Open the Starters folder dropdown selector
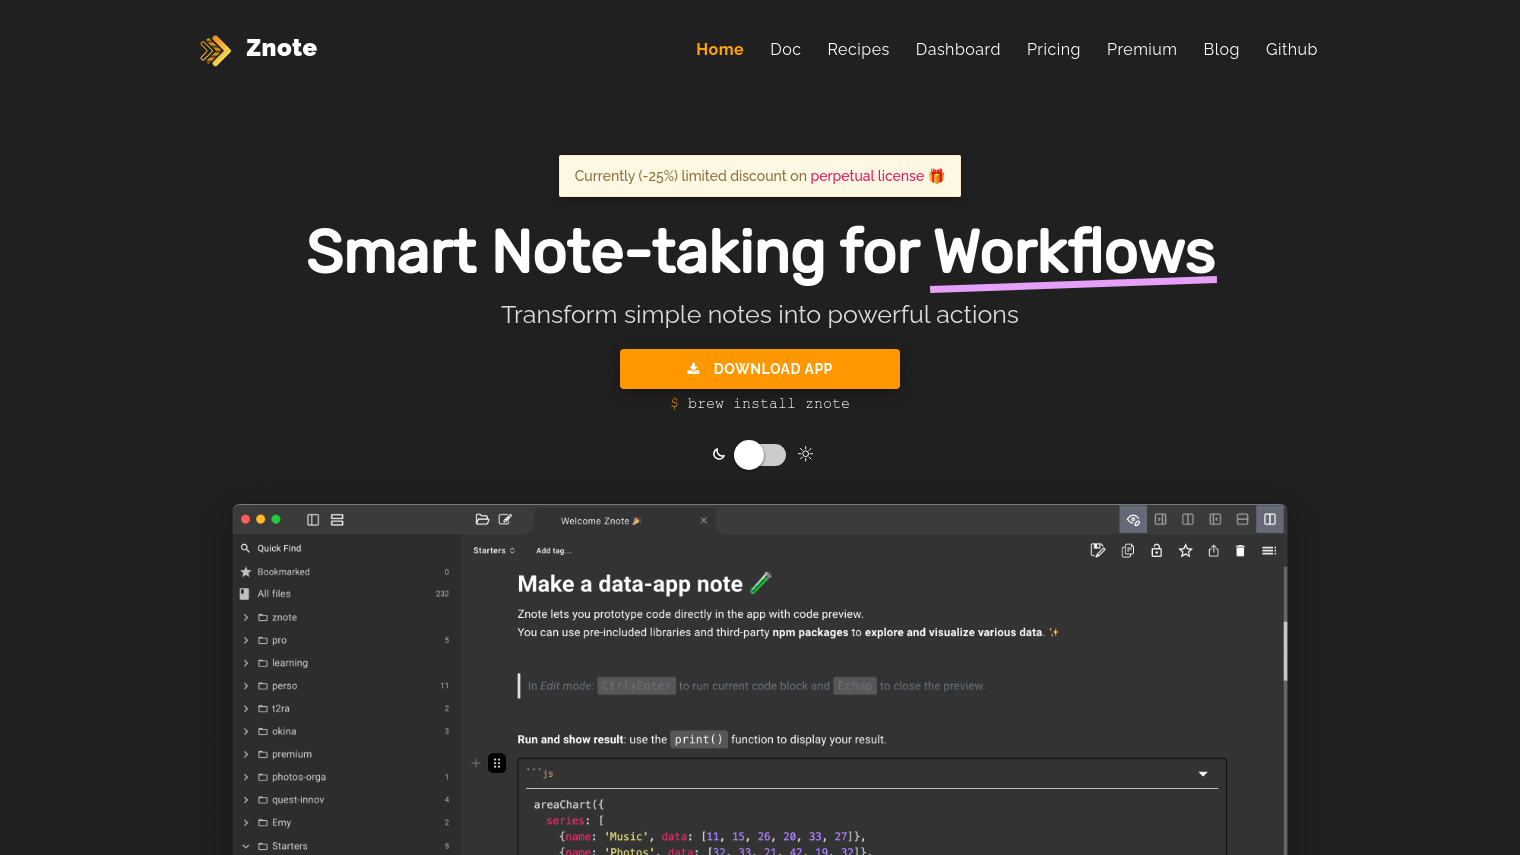This screenshot has width=1520, height=855. tap(494, 551)
